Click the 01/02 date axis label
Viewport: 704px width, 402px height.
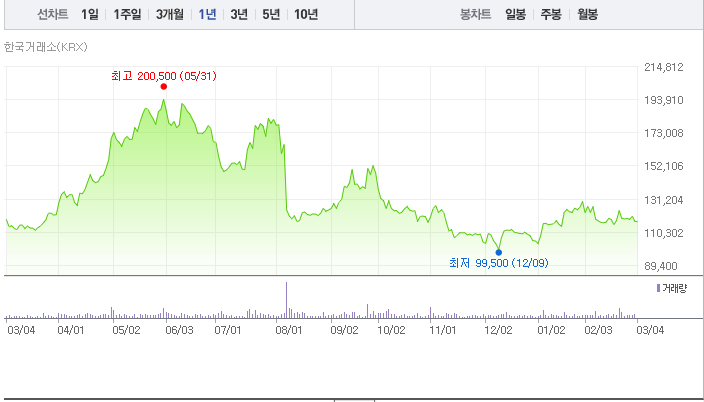click(551, 330)
